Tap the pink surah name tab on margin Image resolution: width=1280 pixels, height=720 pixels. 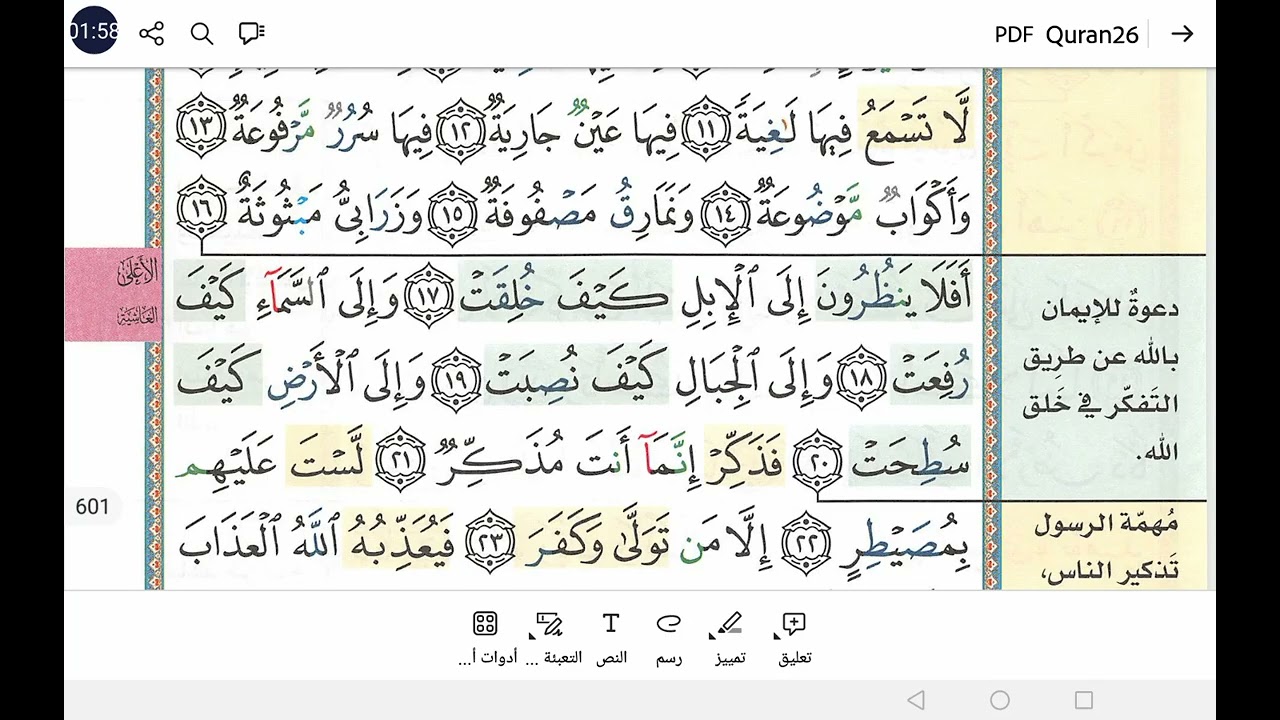tap(112, 294)
